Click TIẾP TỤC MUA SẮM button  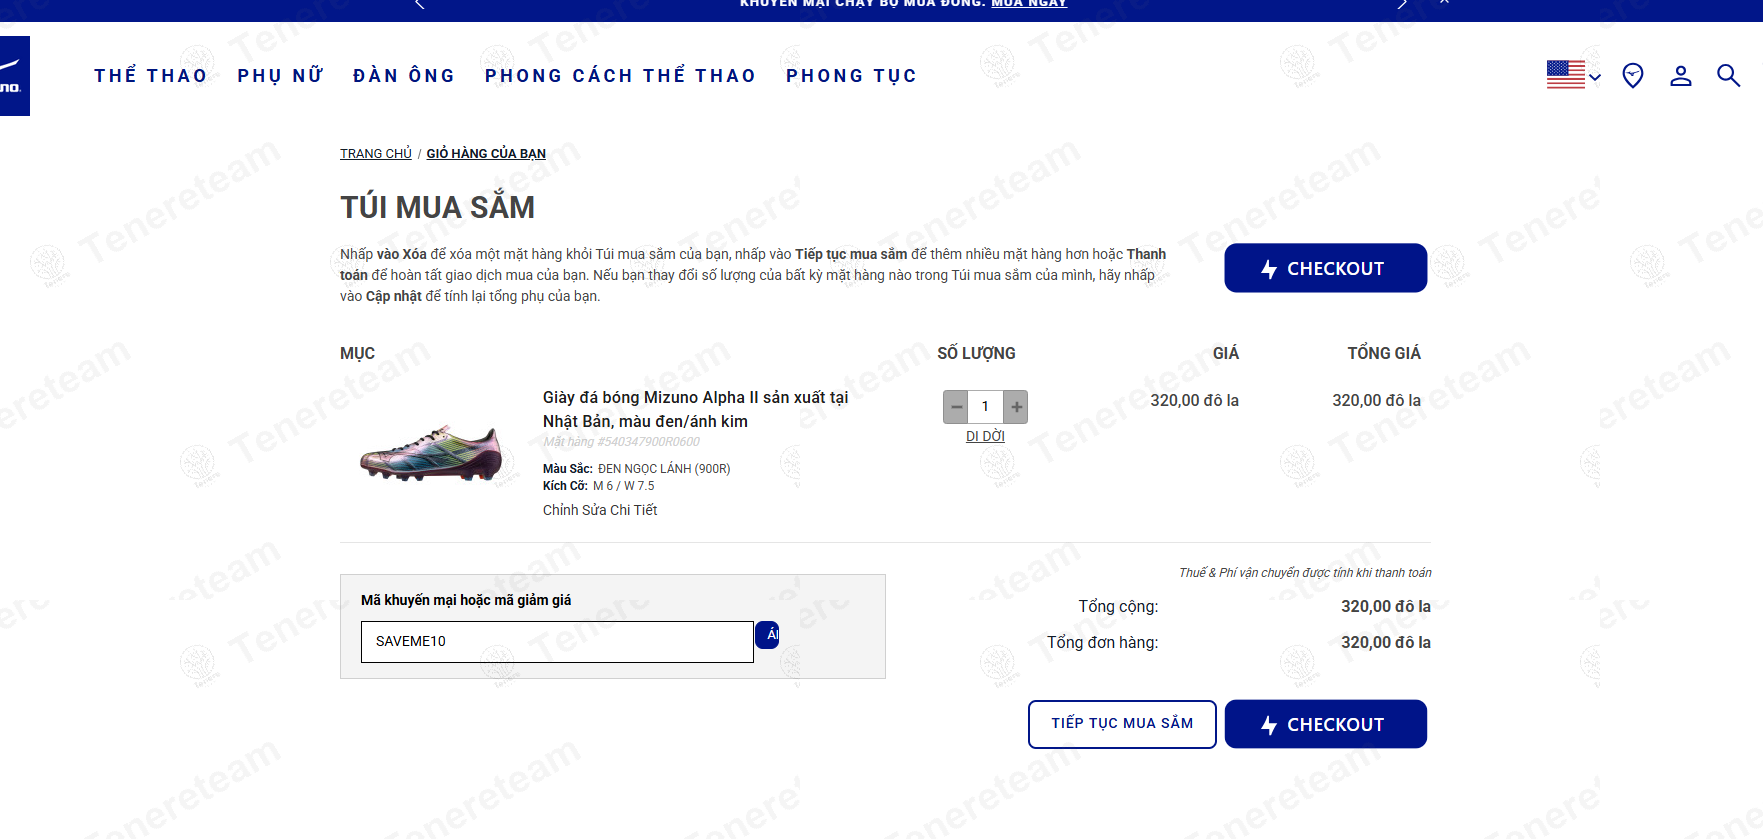(1122, 724)
